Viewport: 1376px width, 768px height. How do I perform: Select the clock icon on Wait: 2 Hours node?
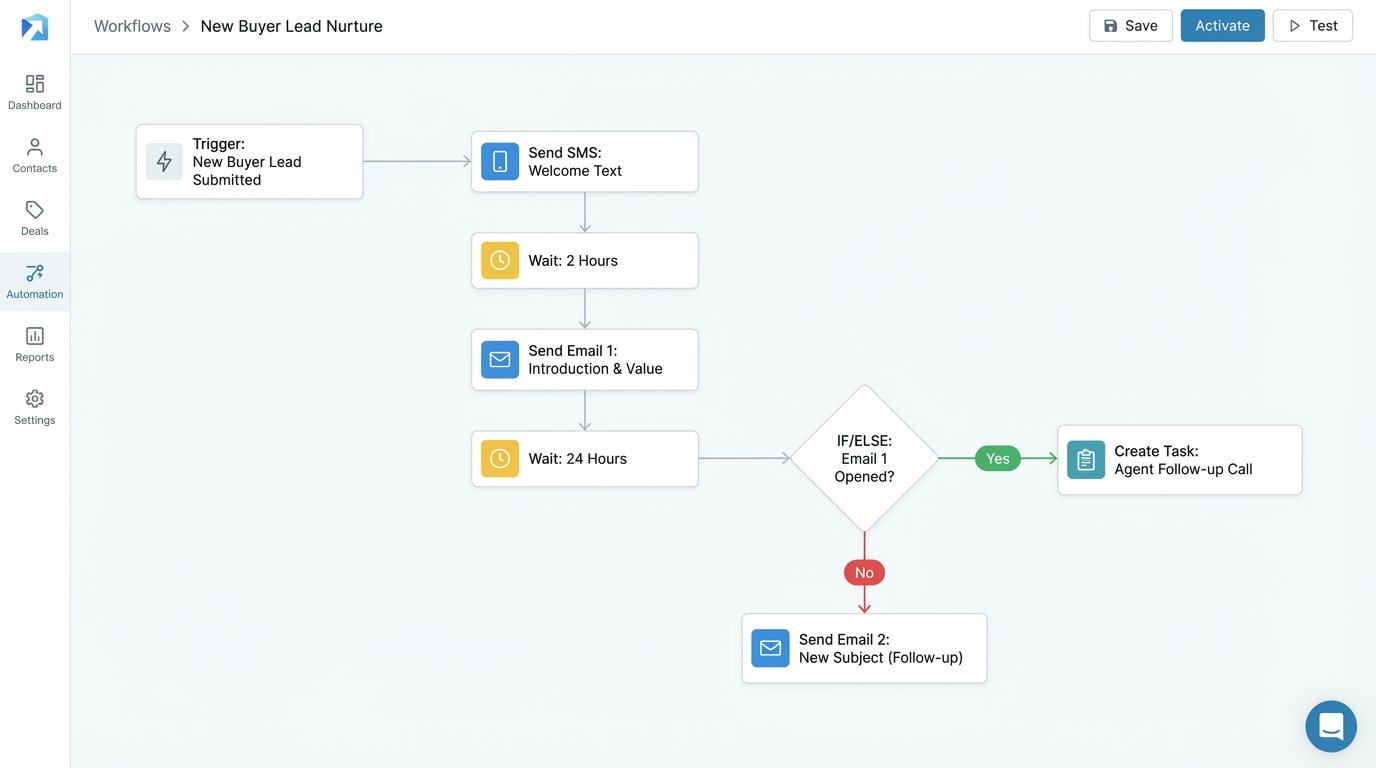coord(499,260)
